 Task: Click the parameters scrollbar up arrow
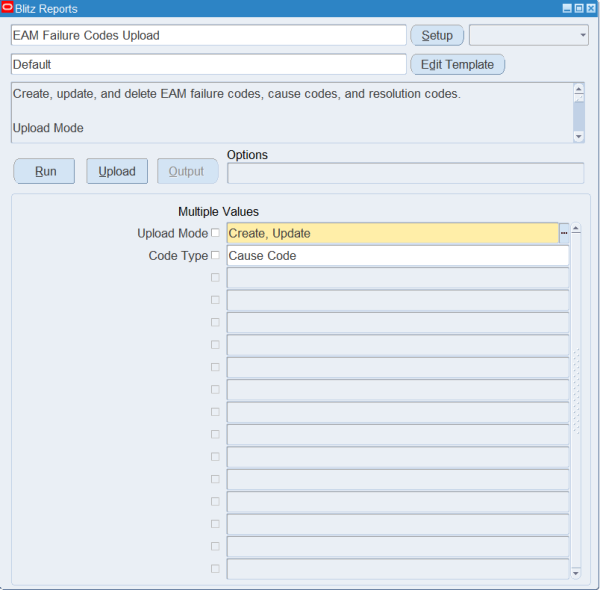(576, 229)
